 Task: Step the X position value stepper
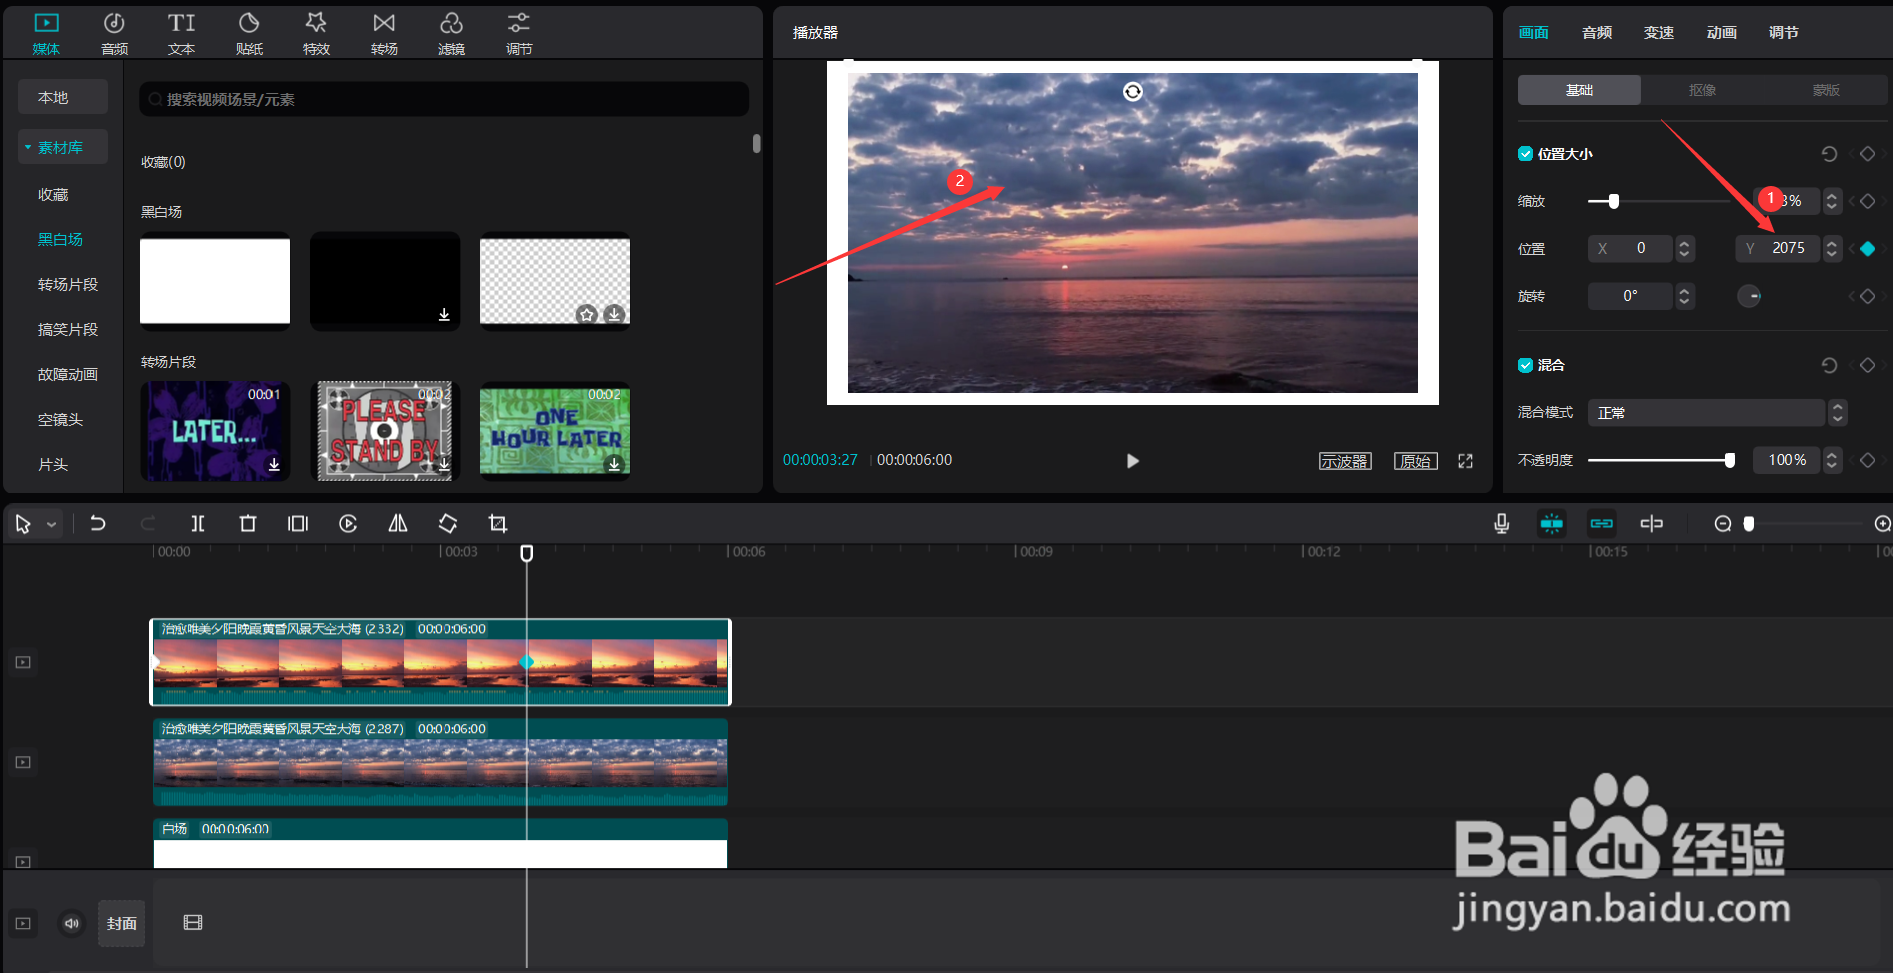pyautogui.click(x=1684, y=248)
